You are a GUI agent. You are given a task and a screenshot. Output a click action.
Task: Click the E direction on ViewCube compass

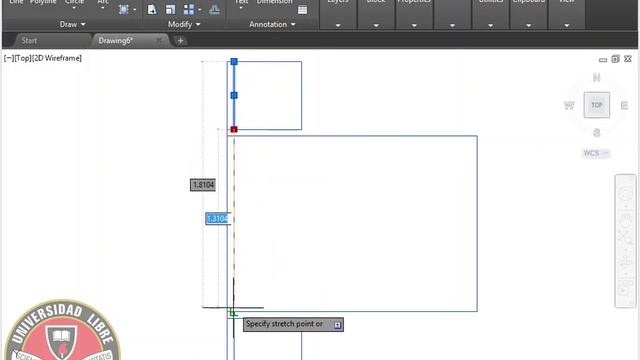624,105
